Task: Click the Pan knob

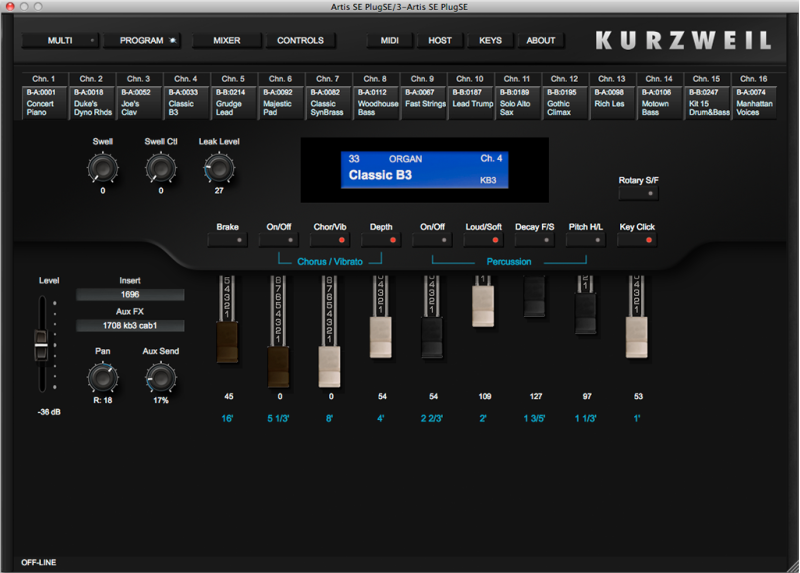Action: click(x=102, y=377)
